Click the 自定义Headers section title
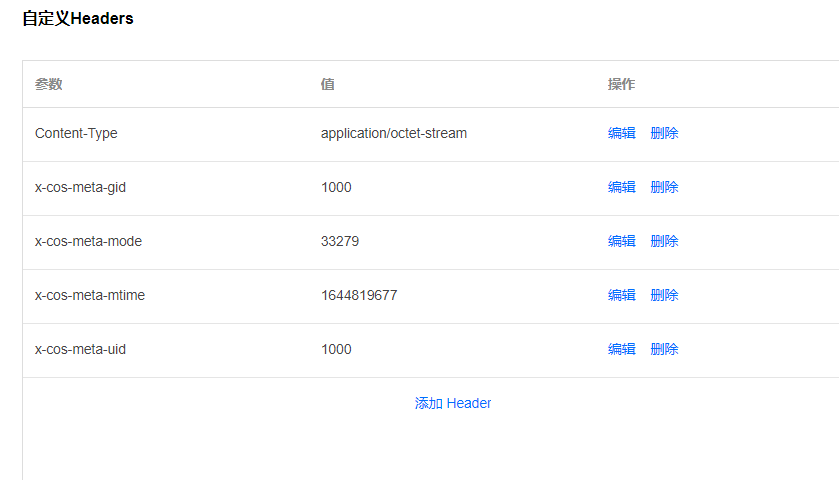Viewport: 839px width, 480px height. pyautogui.click(x=78, y=19)
